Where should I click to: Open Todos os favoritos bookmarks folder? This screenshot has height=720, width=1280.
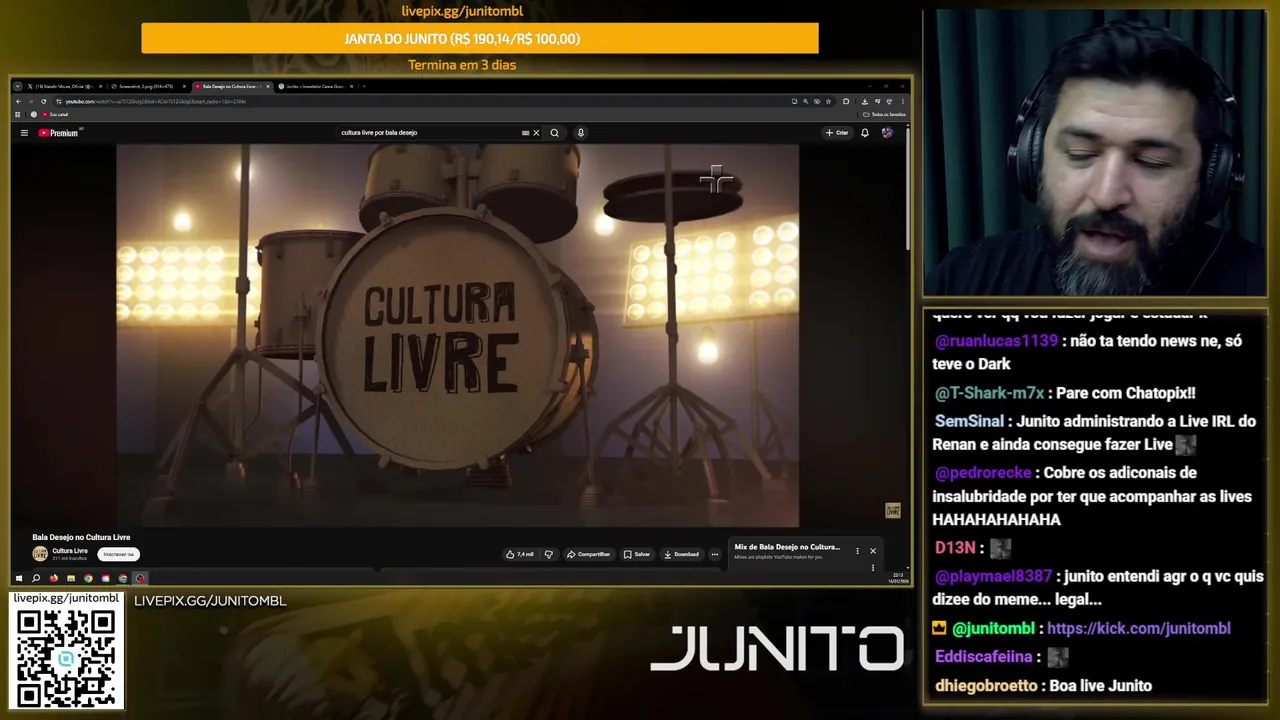click(884, 114)
